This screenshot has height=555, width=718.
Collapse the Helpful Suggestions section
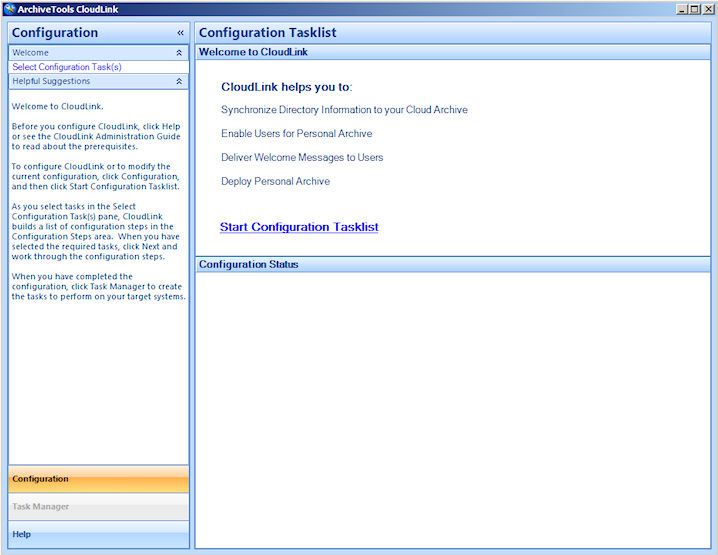tap(179, 82)
